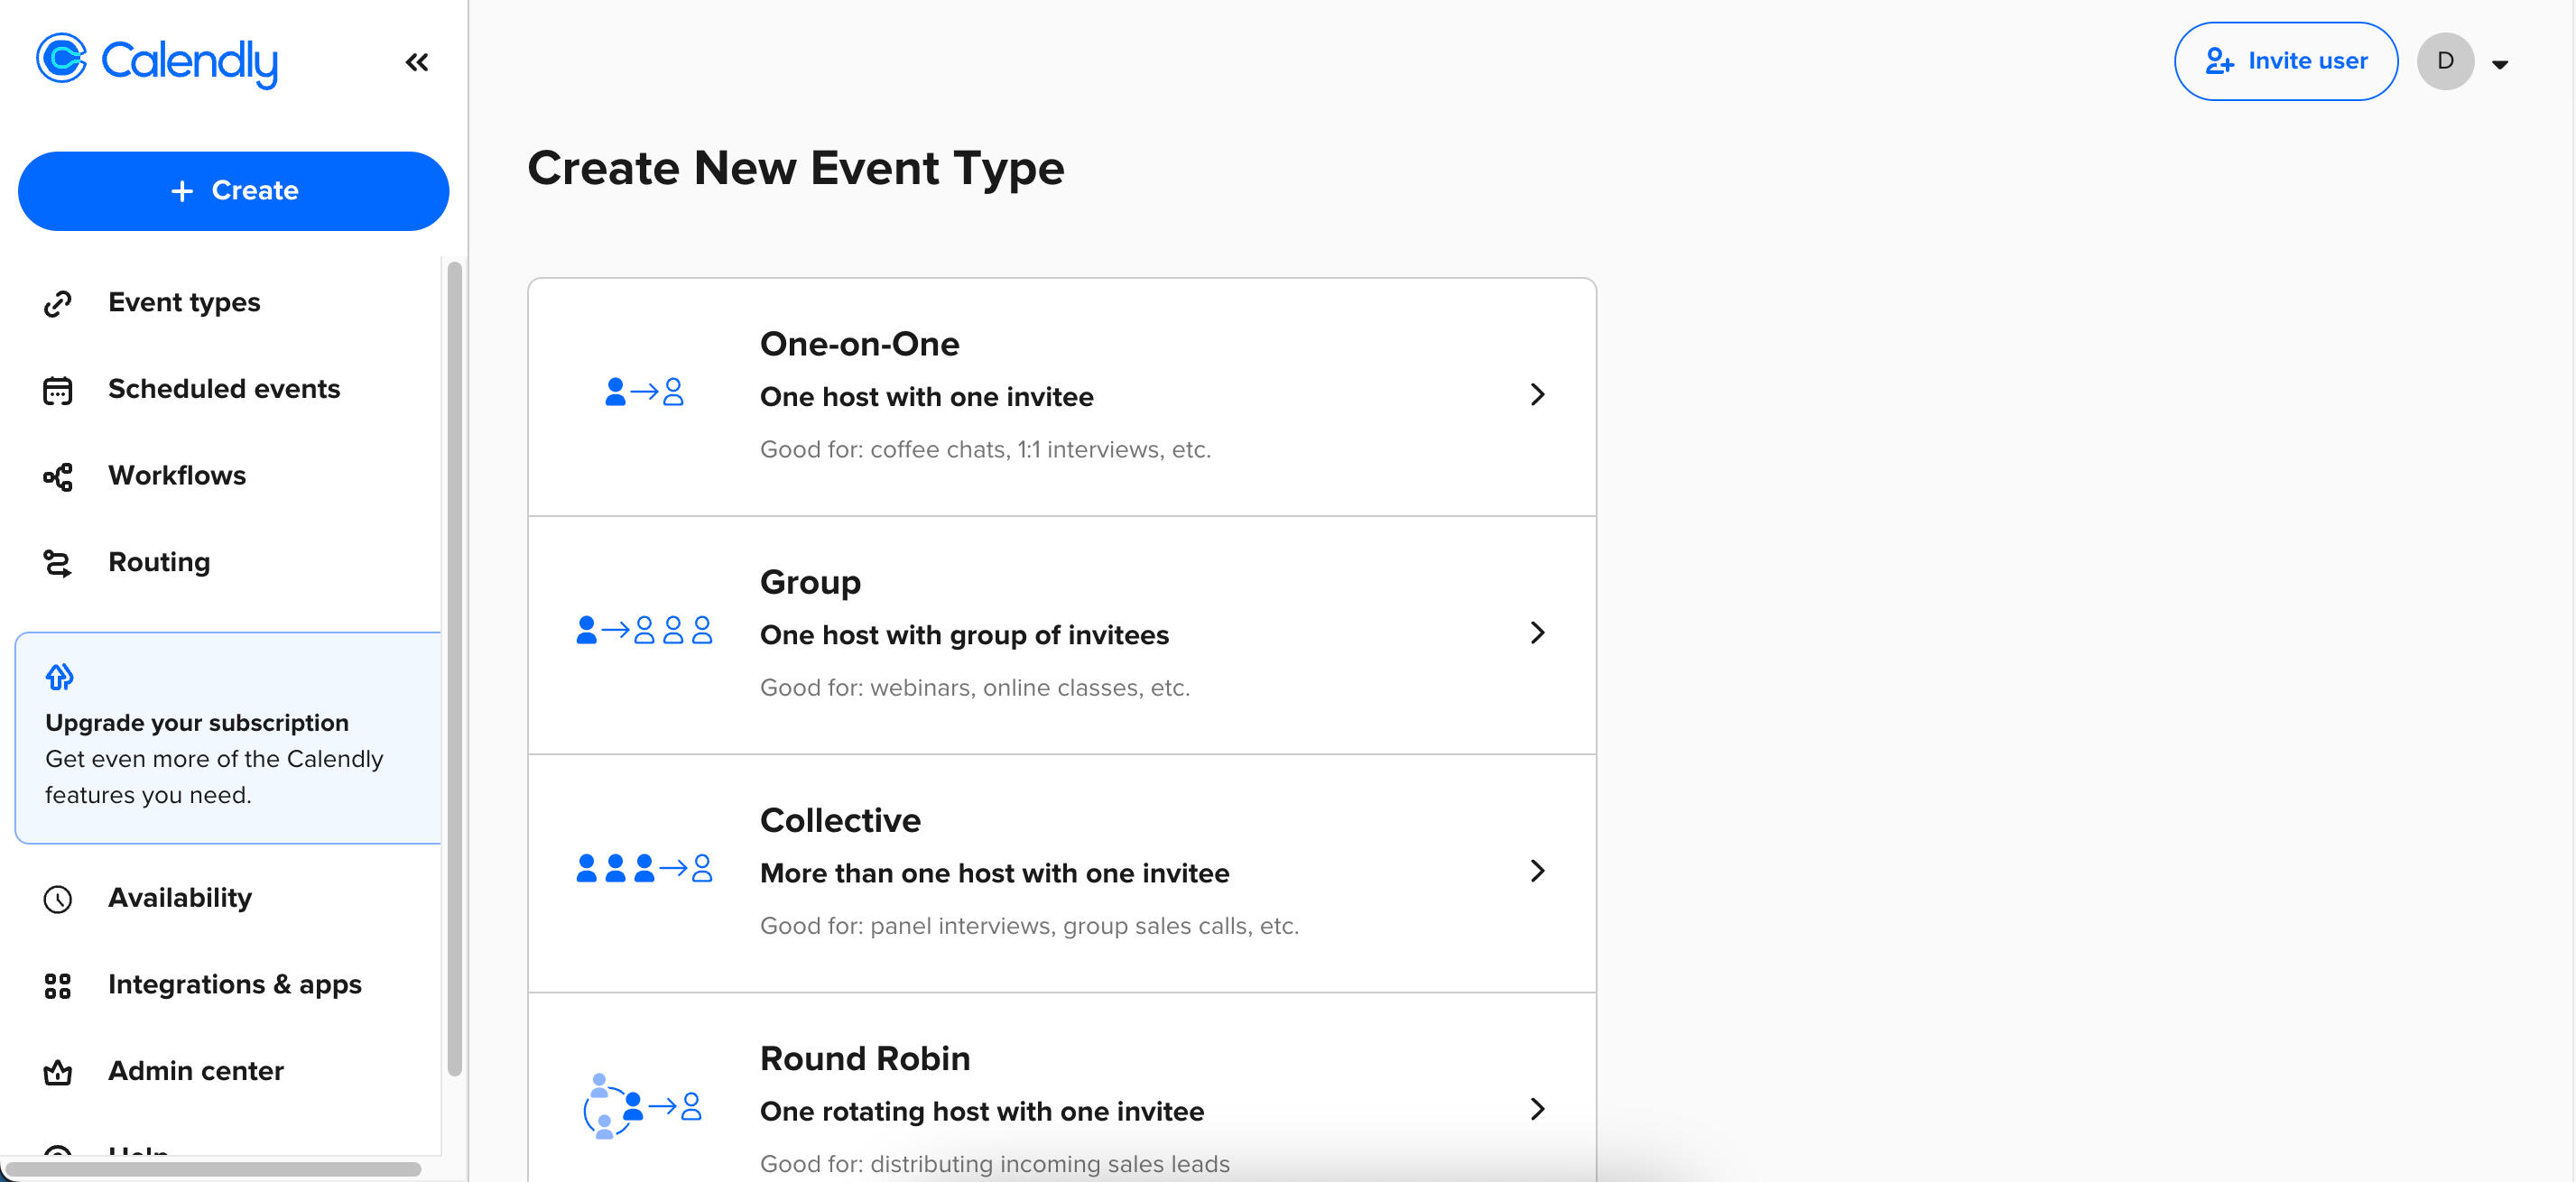Open the account dropdown arrow
2576x1182 pixels.
tap(2500, 64)
